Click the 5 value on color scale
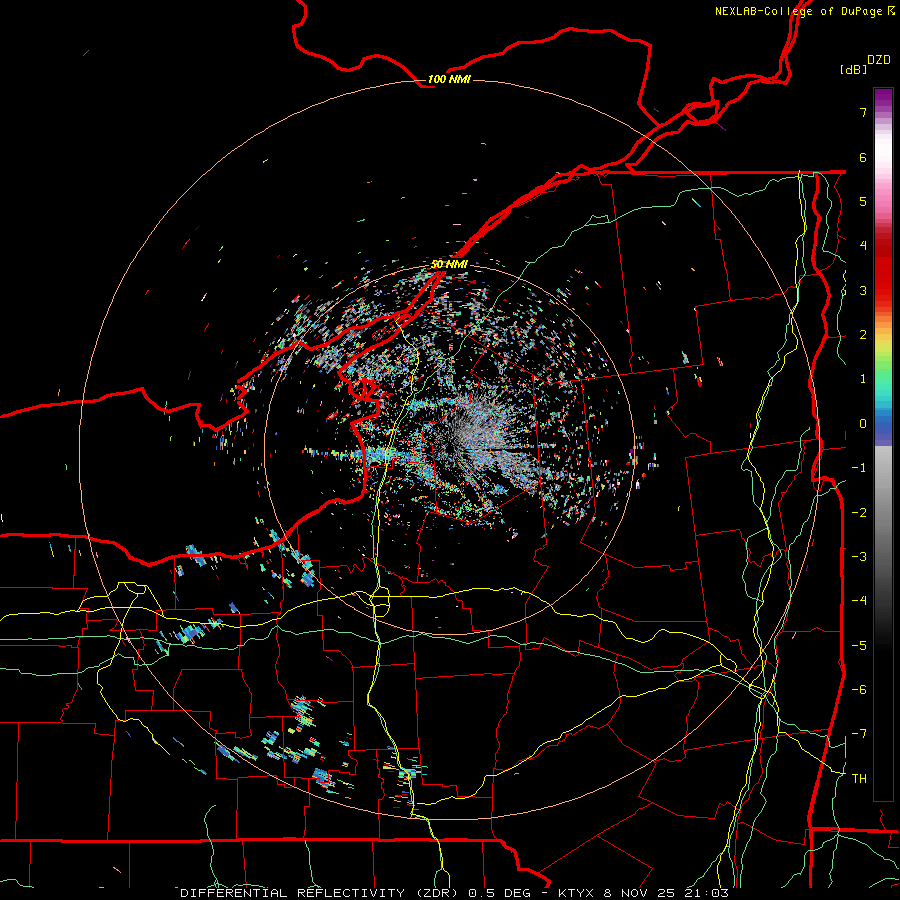This screenshot has height=900, width=900. (x=863, y=201)
